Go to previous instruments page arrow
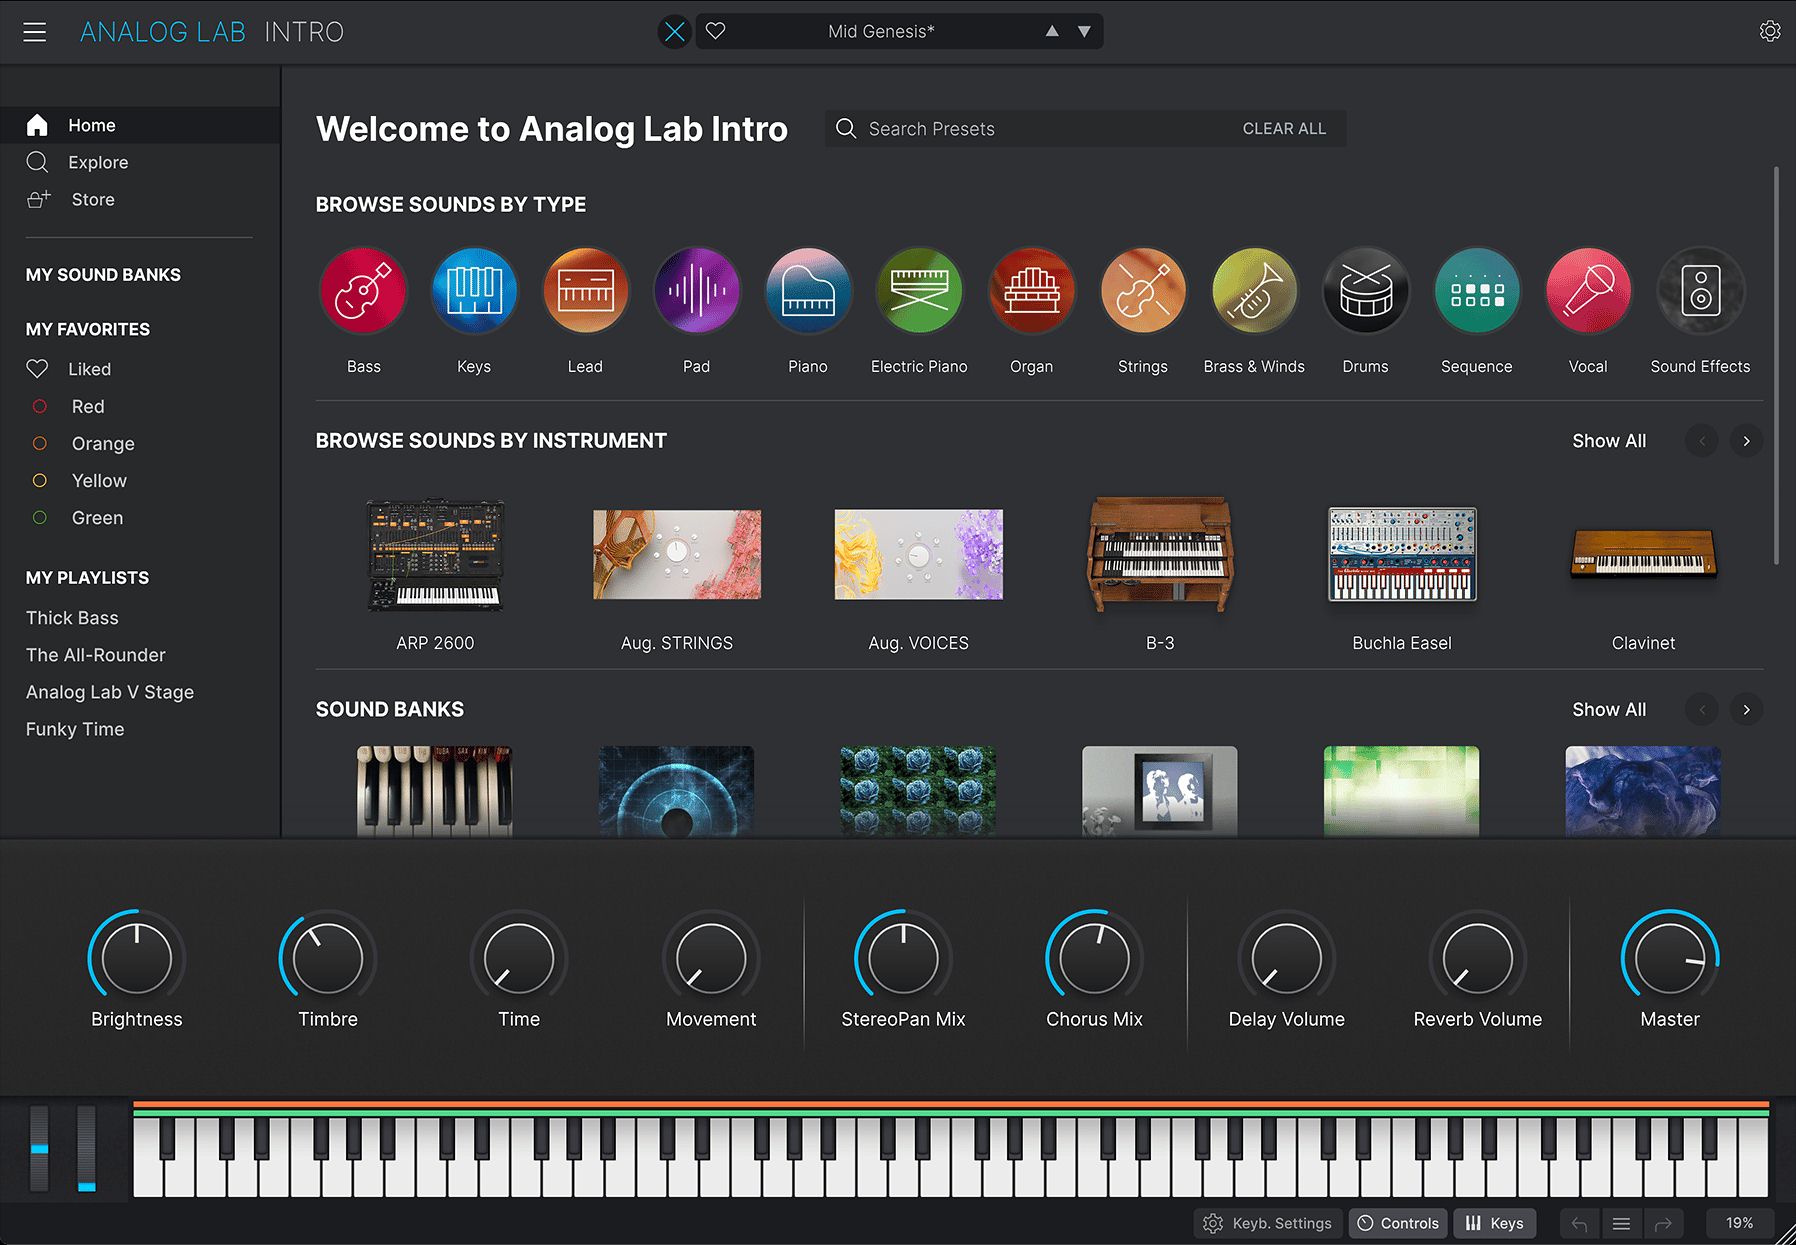 click(1702, 441)
